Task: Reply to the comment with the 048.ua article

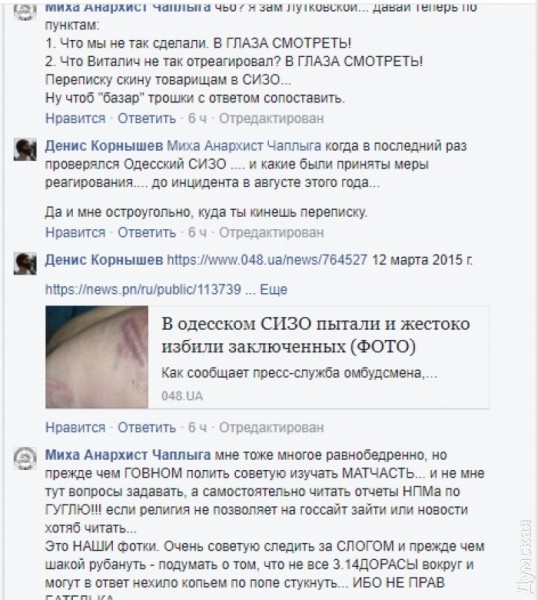Action: 147,427
